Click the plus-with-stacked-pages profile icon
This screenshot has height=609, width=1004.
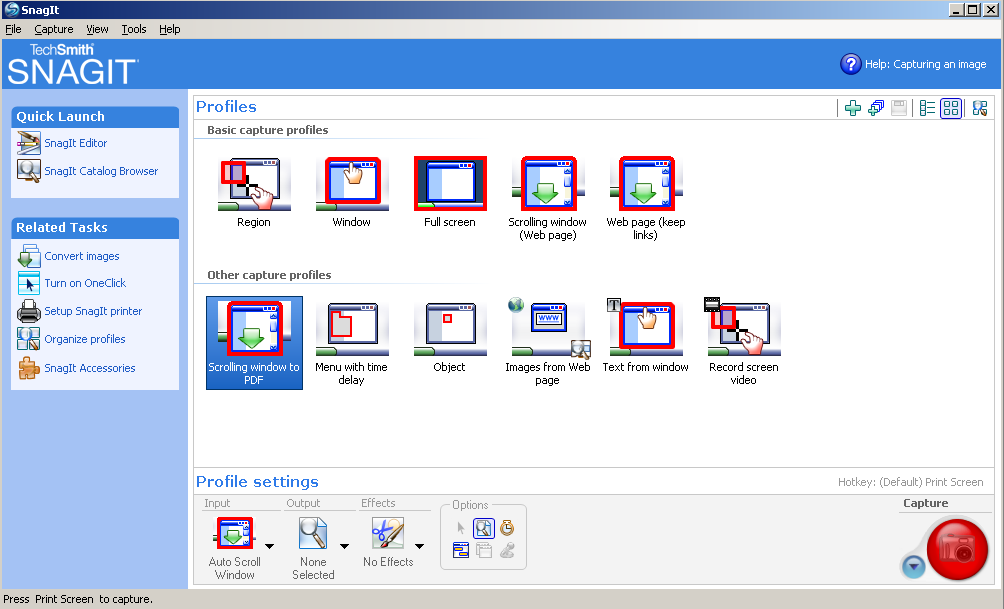876,108
